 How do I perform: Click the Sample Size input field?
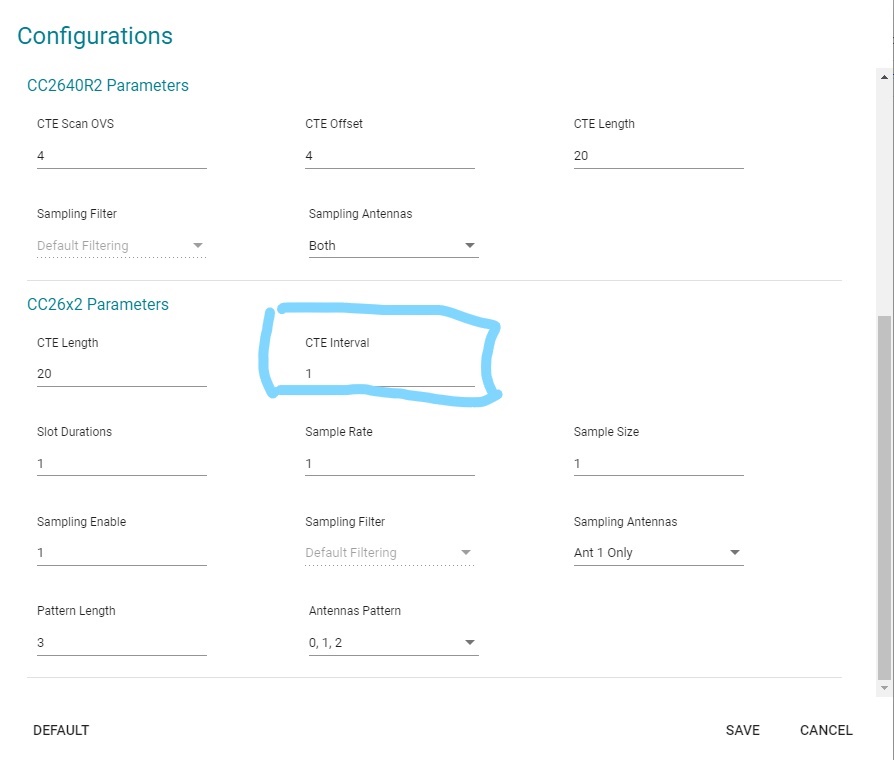pos(658,464)
